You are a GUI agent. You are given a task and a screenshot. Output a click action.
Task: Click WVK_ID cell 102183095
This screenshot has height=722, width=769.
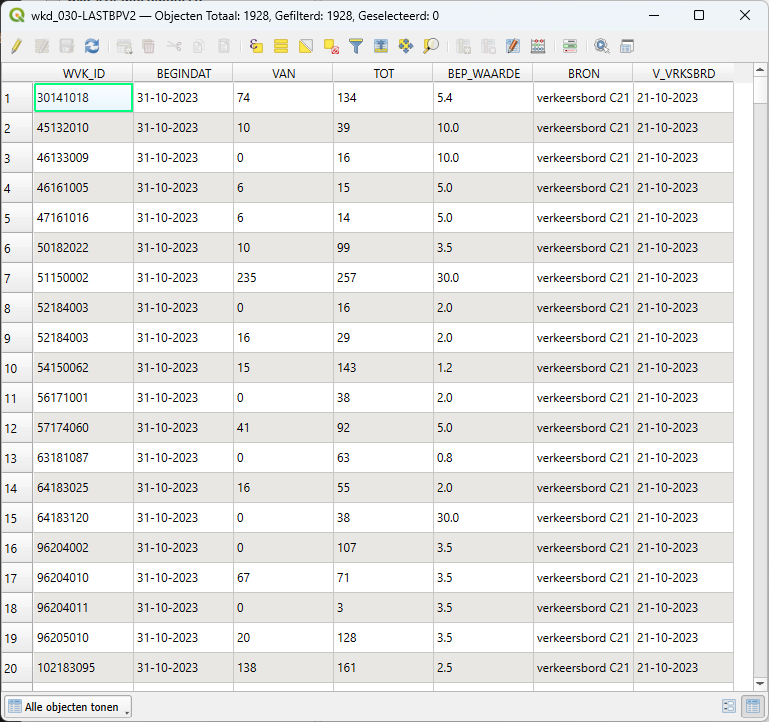[x=83, y=668]
